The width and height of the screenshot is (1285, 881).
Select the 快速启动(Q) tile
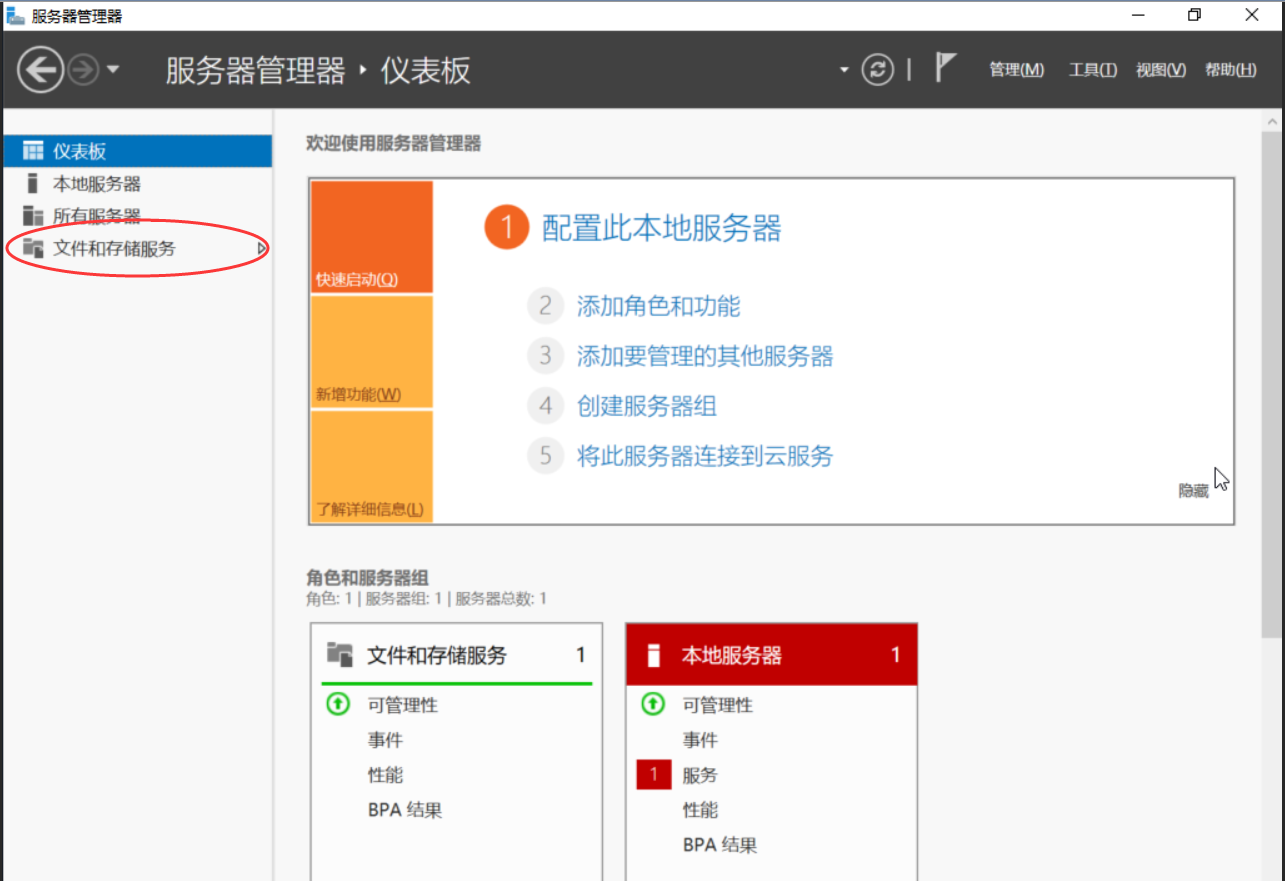click(x=371, y=237)
